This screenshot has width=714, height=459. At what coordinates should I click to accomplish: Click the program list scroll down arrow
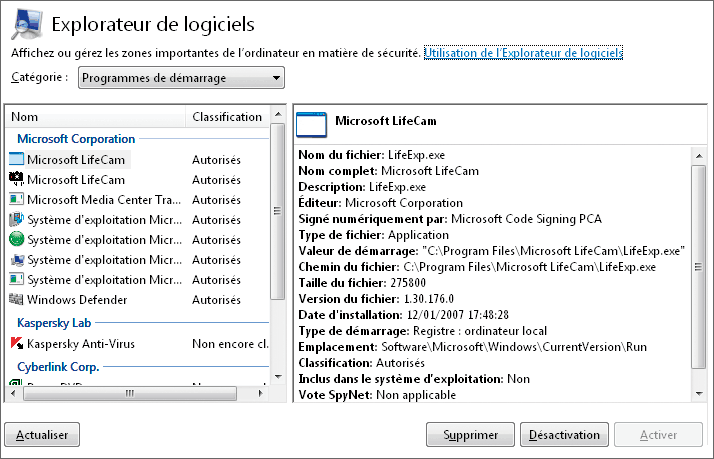(x=278, y=377)
